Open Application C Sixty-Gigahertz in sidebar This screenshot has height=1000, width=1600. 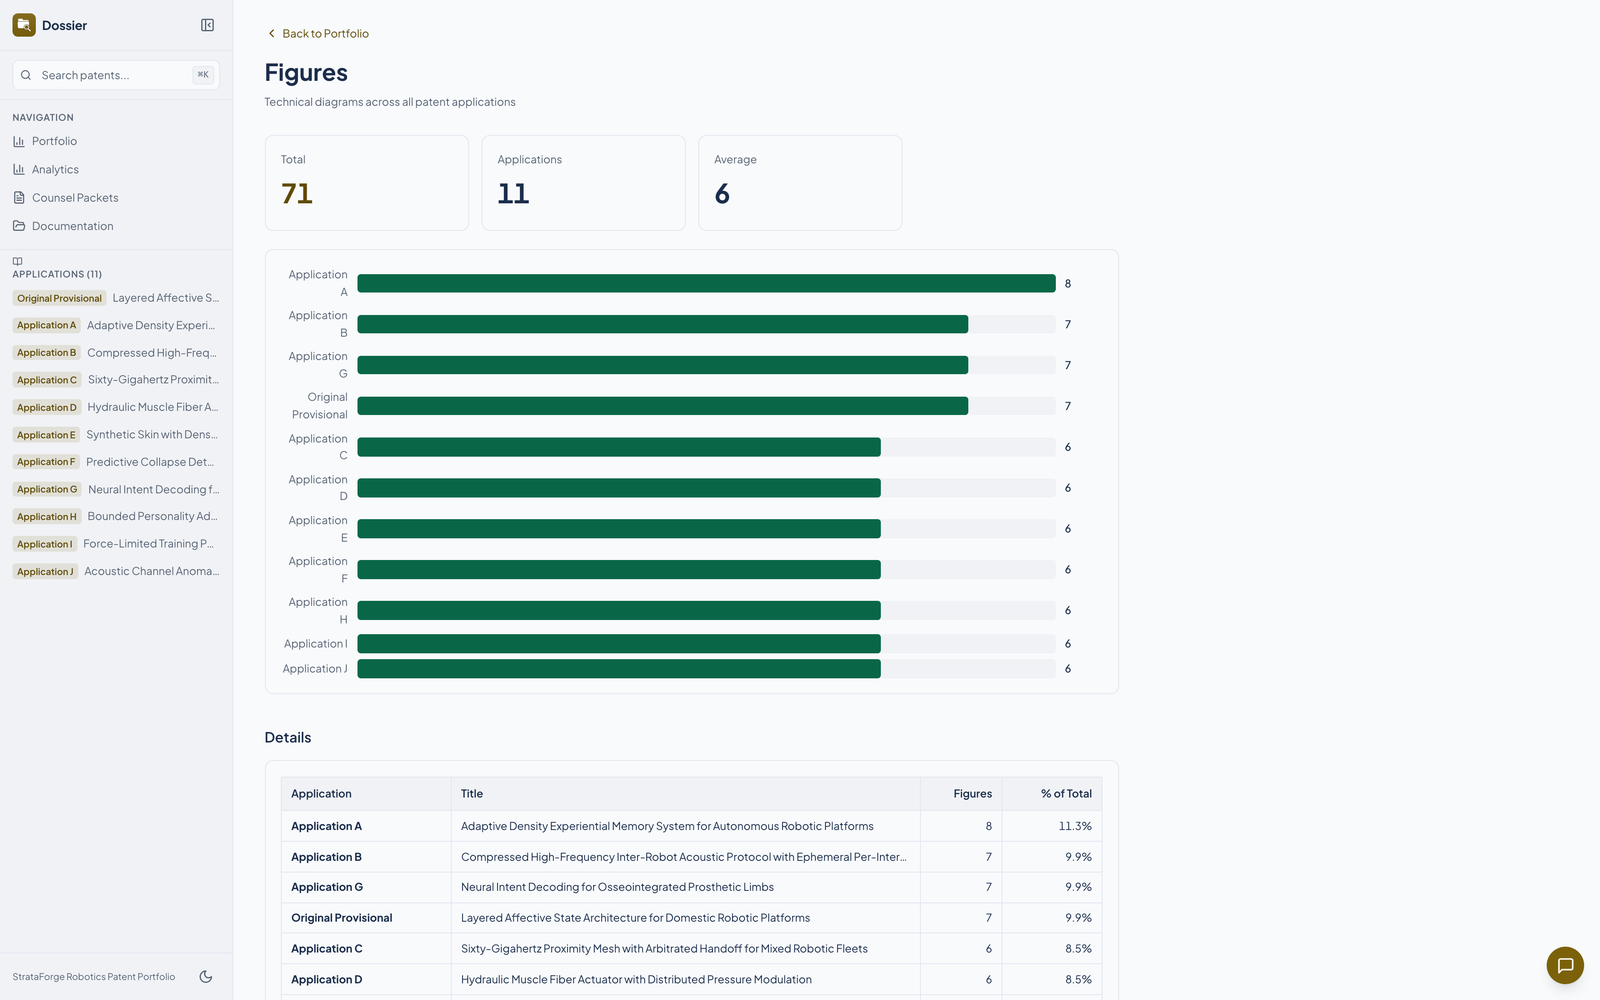pos(116,380)
